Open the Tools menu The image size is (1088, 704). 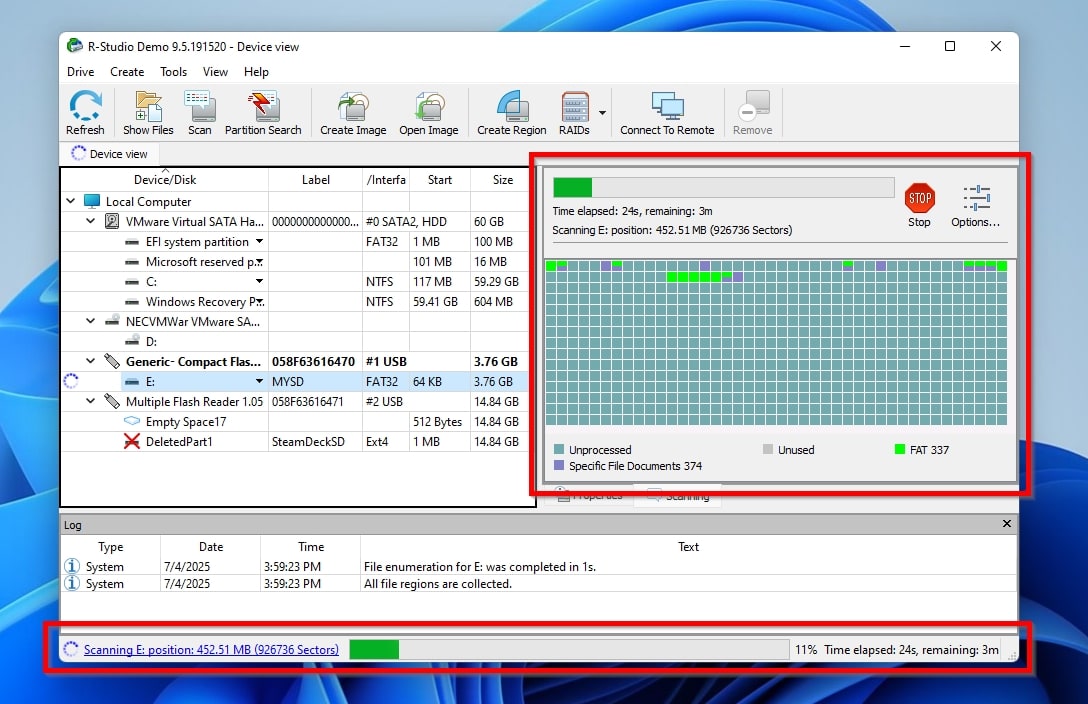click(173, 71)
